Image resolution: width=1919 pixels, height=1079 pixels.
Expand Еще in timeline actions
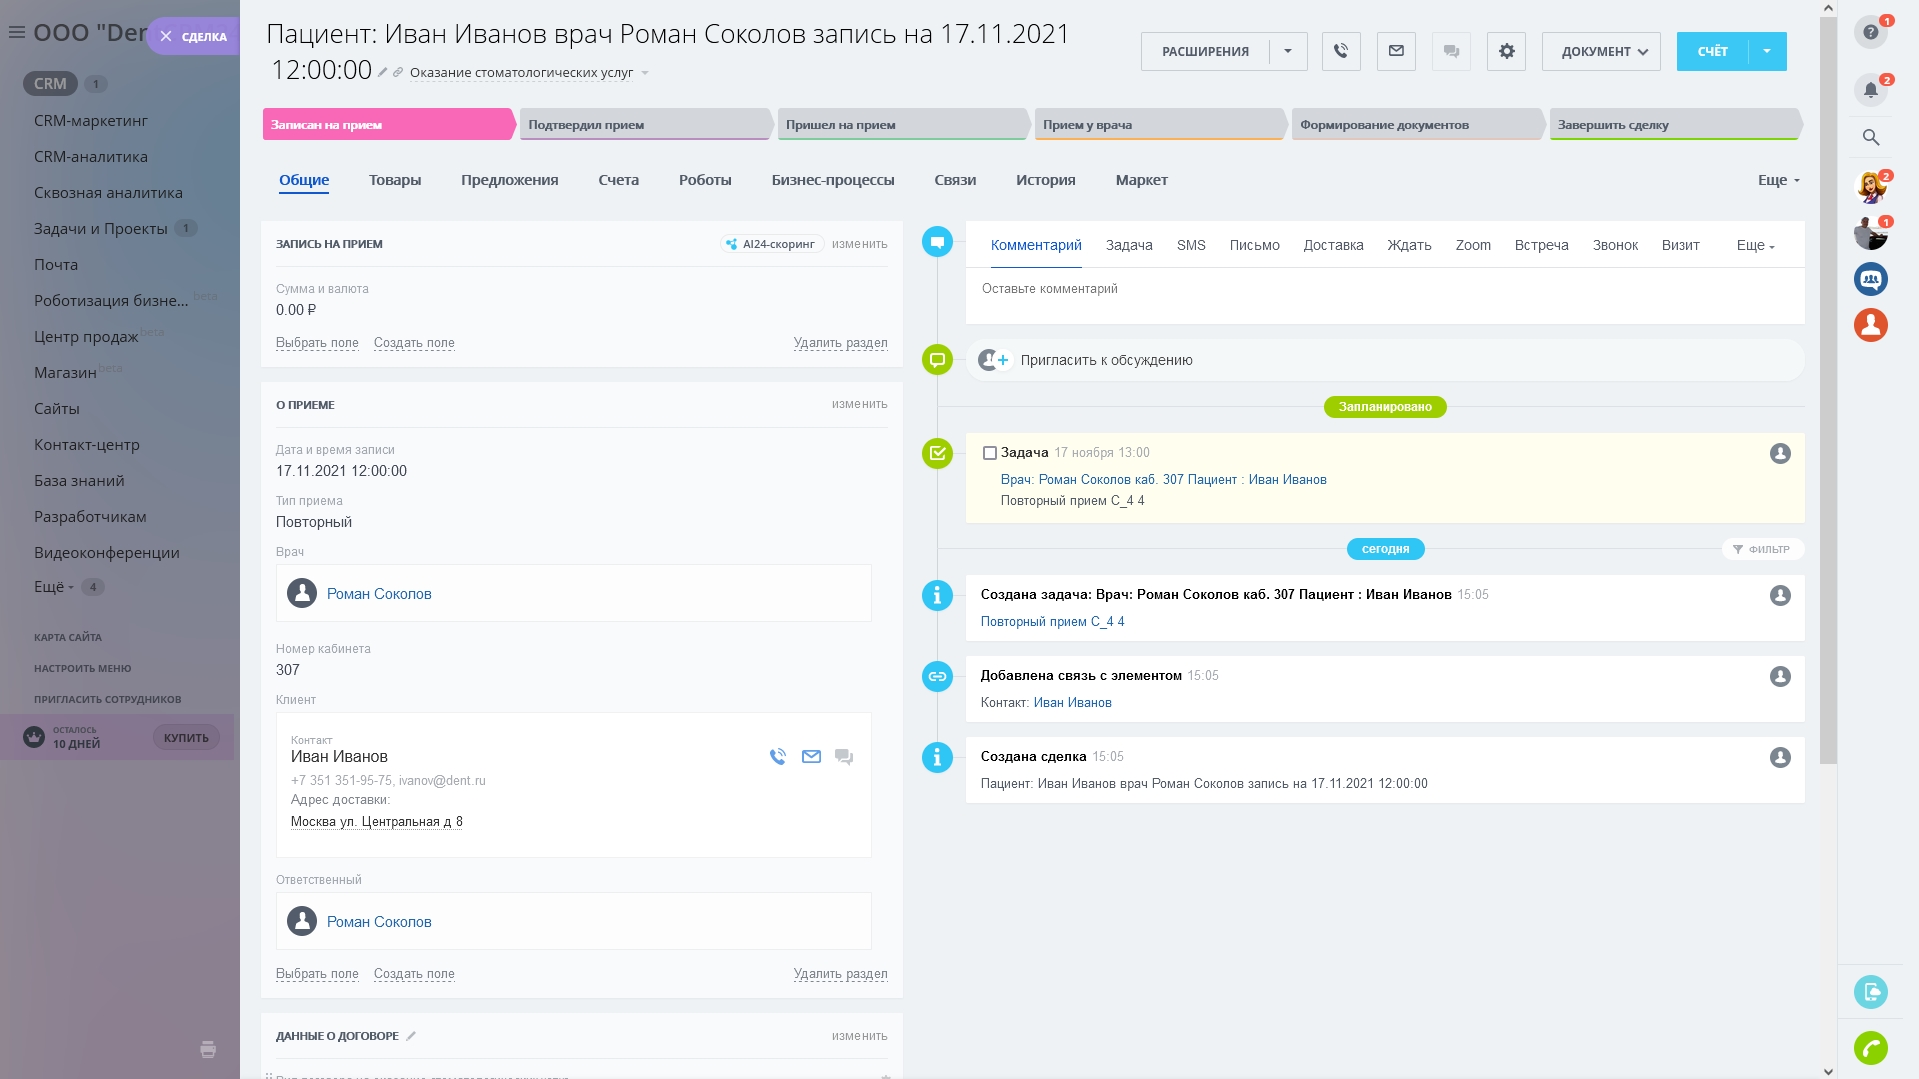tap(1755, 245)
